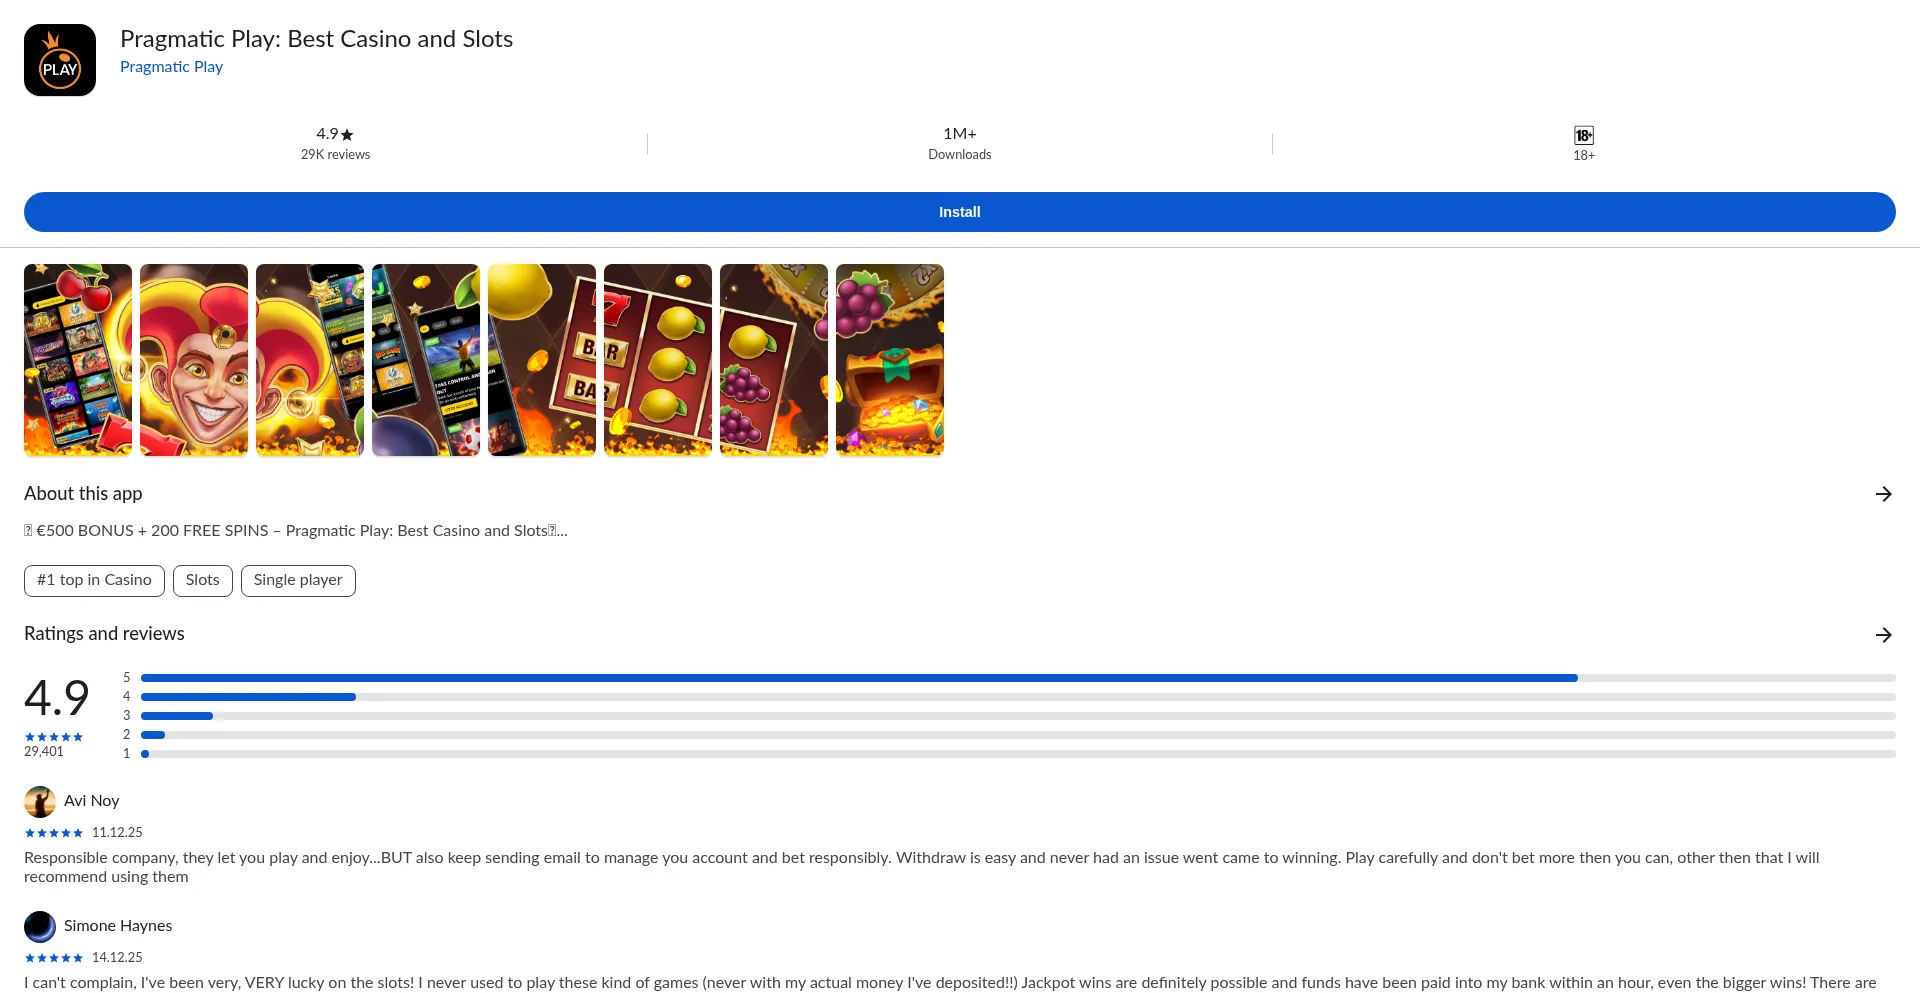Install the Pragmatic Play app

click(x=959, y=212)
